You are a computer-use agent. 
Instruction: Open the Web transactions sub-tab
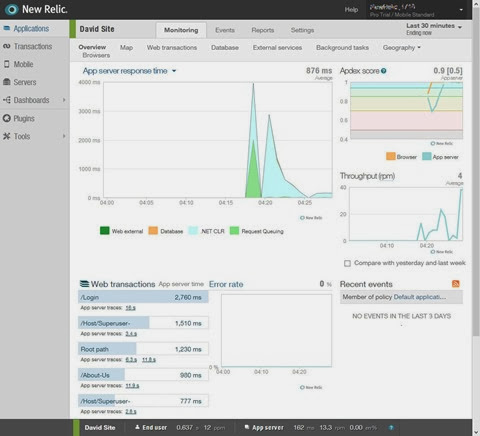coord(172,48)
